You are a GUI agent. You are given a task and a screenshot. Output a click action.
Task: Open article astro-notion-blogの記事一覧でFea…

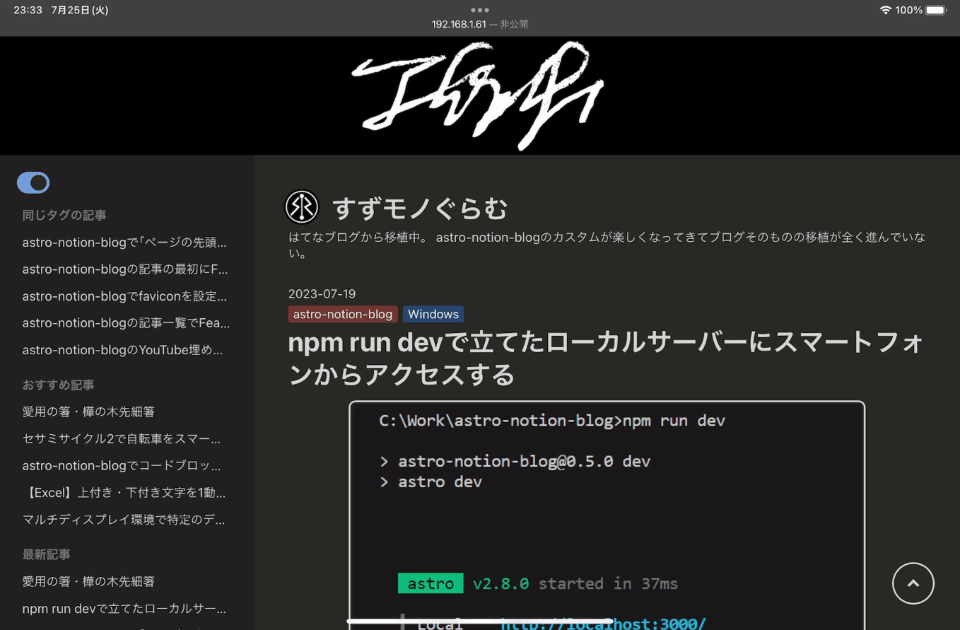coord(126,323)
